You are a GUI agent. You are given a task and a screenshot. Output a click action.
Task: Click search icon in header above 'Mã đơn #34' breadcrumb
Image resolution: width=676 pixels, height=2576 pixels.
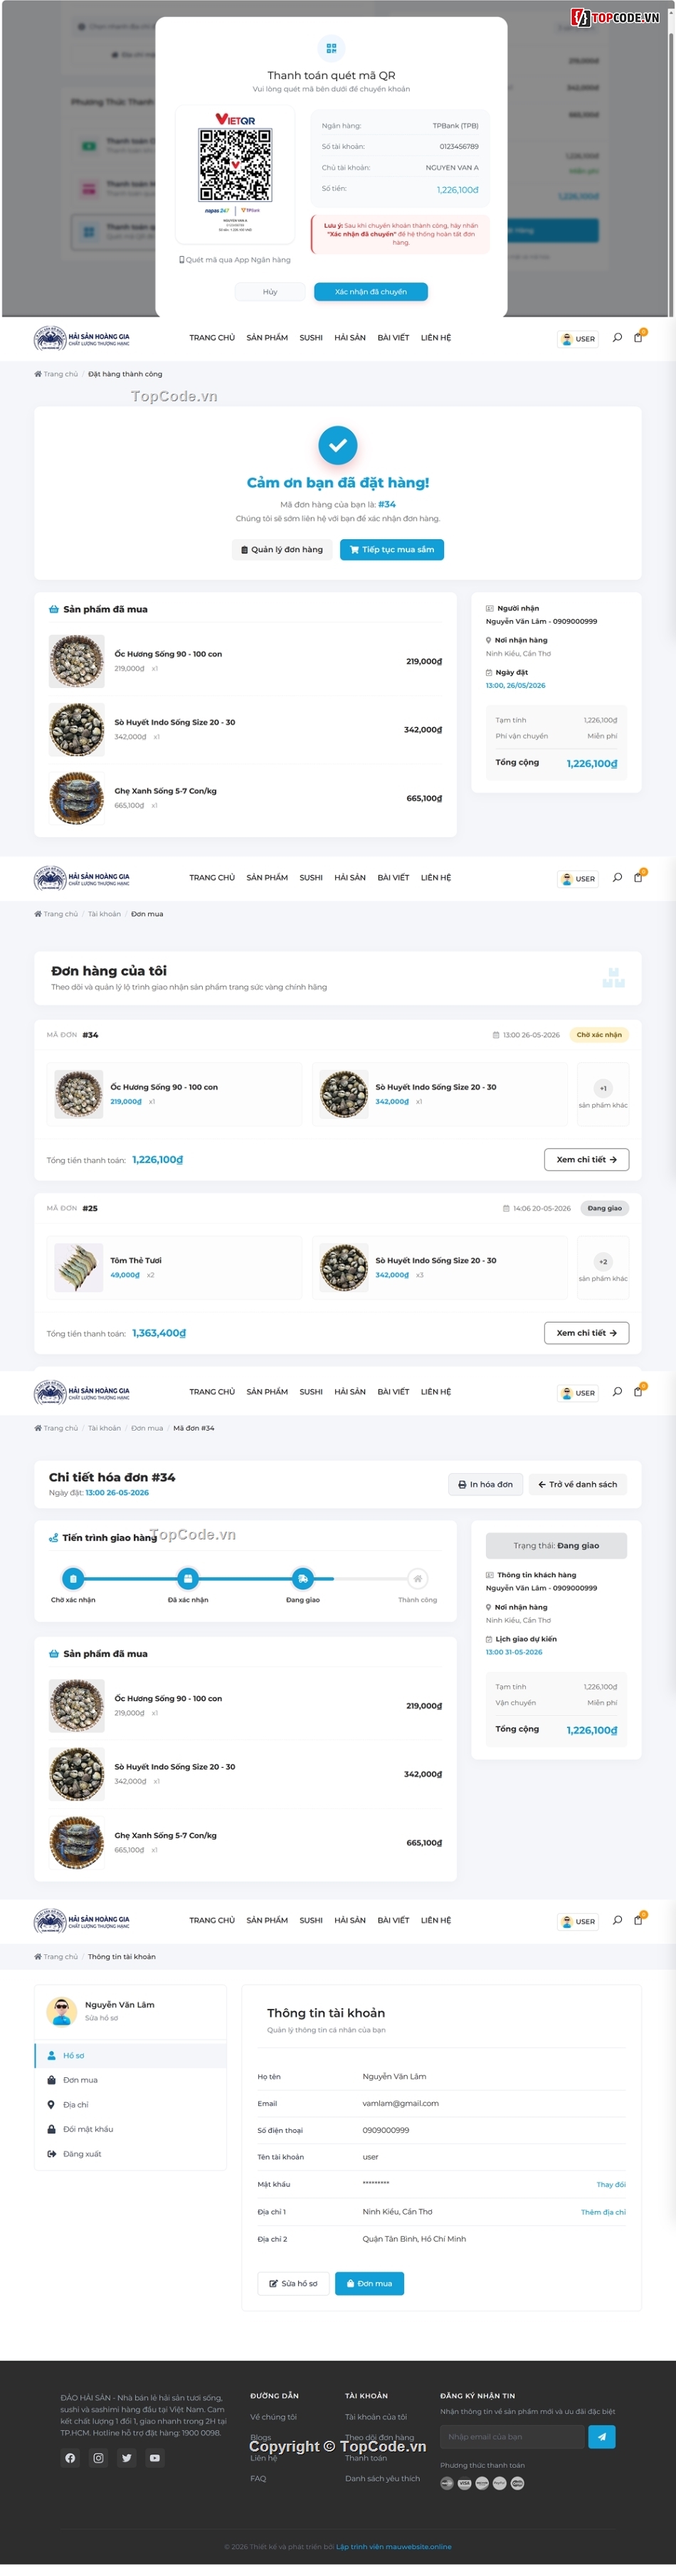pos(617,1392)
